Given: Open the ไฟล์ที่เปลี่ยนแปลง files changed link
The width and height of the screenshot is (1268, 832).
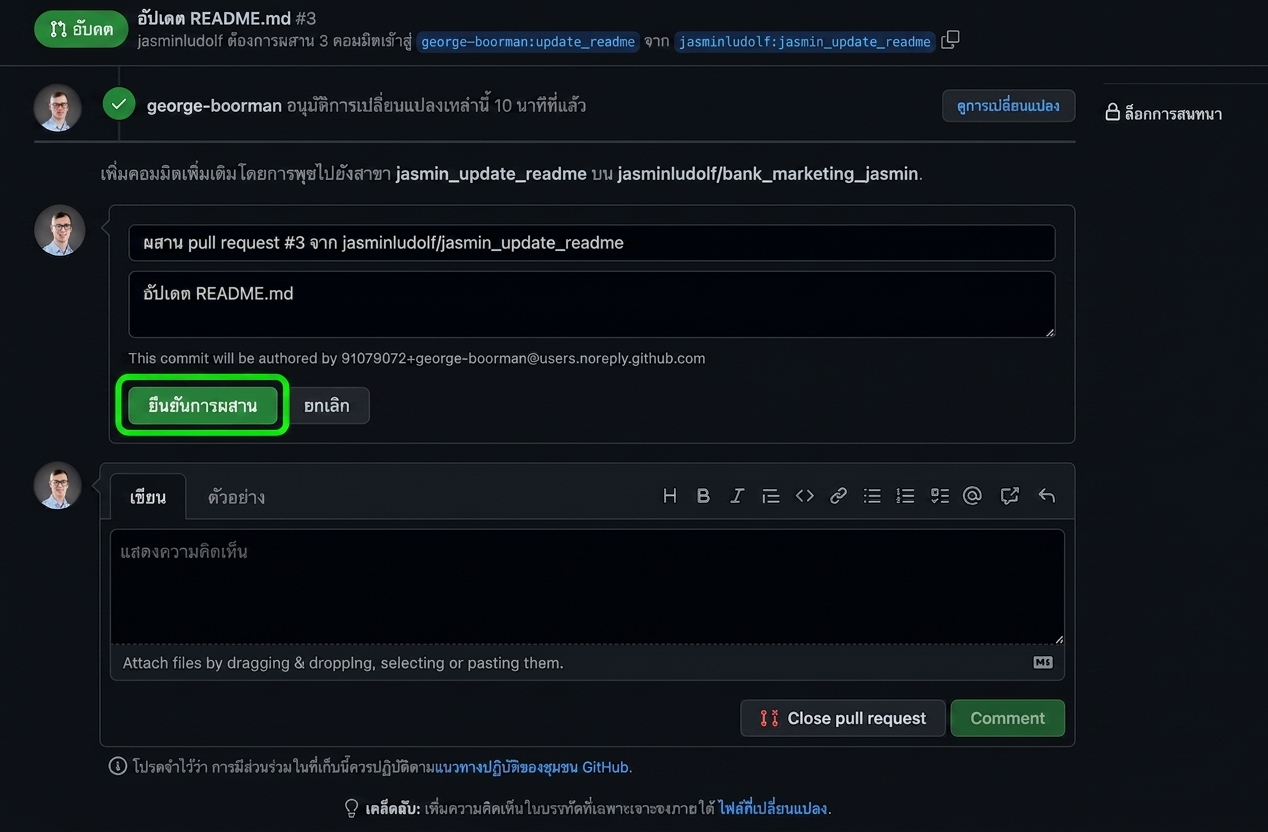Looking at the screenshot, I should tap(773, 808).
